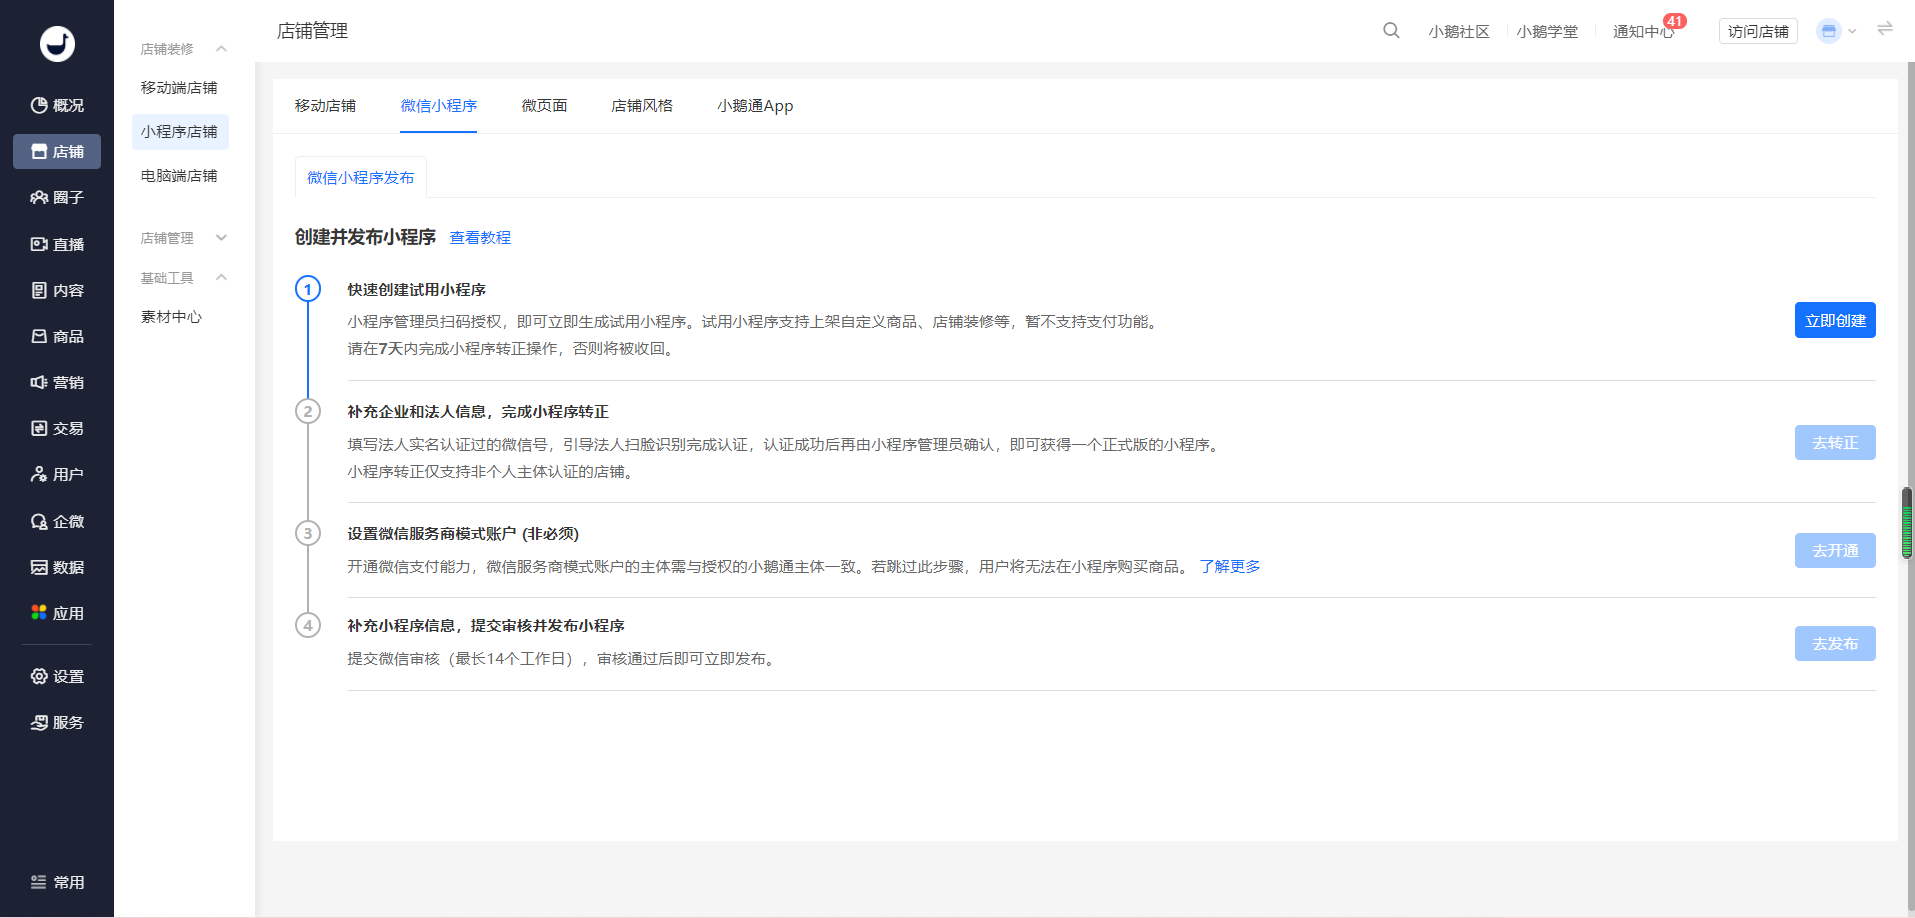Open 应用 apps section
Image resolution: width=1915 pixels, height=918 pixels.
point(57,613)
